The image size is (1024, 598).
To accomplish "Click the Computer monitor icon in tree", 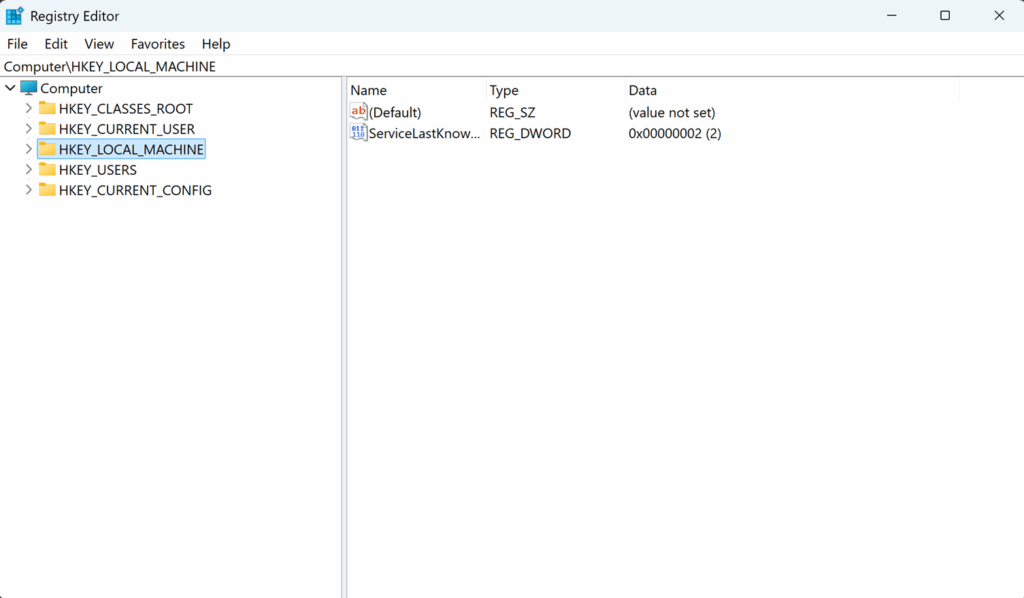I will click(29, 88).
